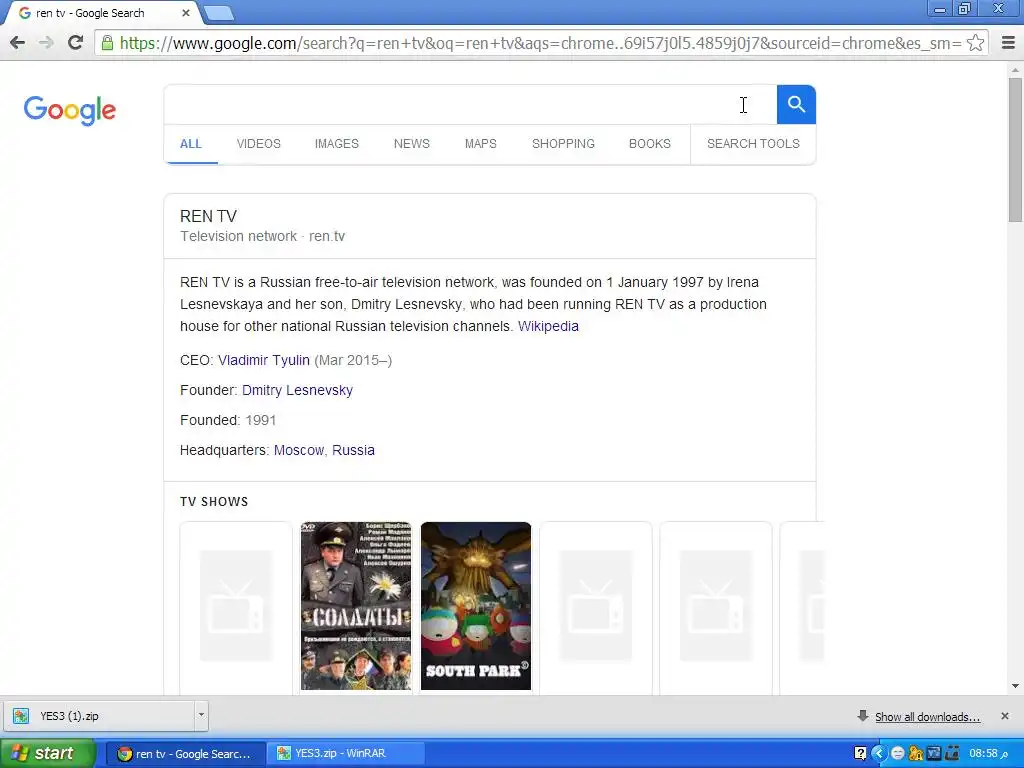
Task: Click the zip file icon in downloads bar
Action: tap(21, 716)
